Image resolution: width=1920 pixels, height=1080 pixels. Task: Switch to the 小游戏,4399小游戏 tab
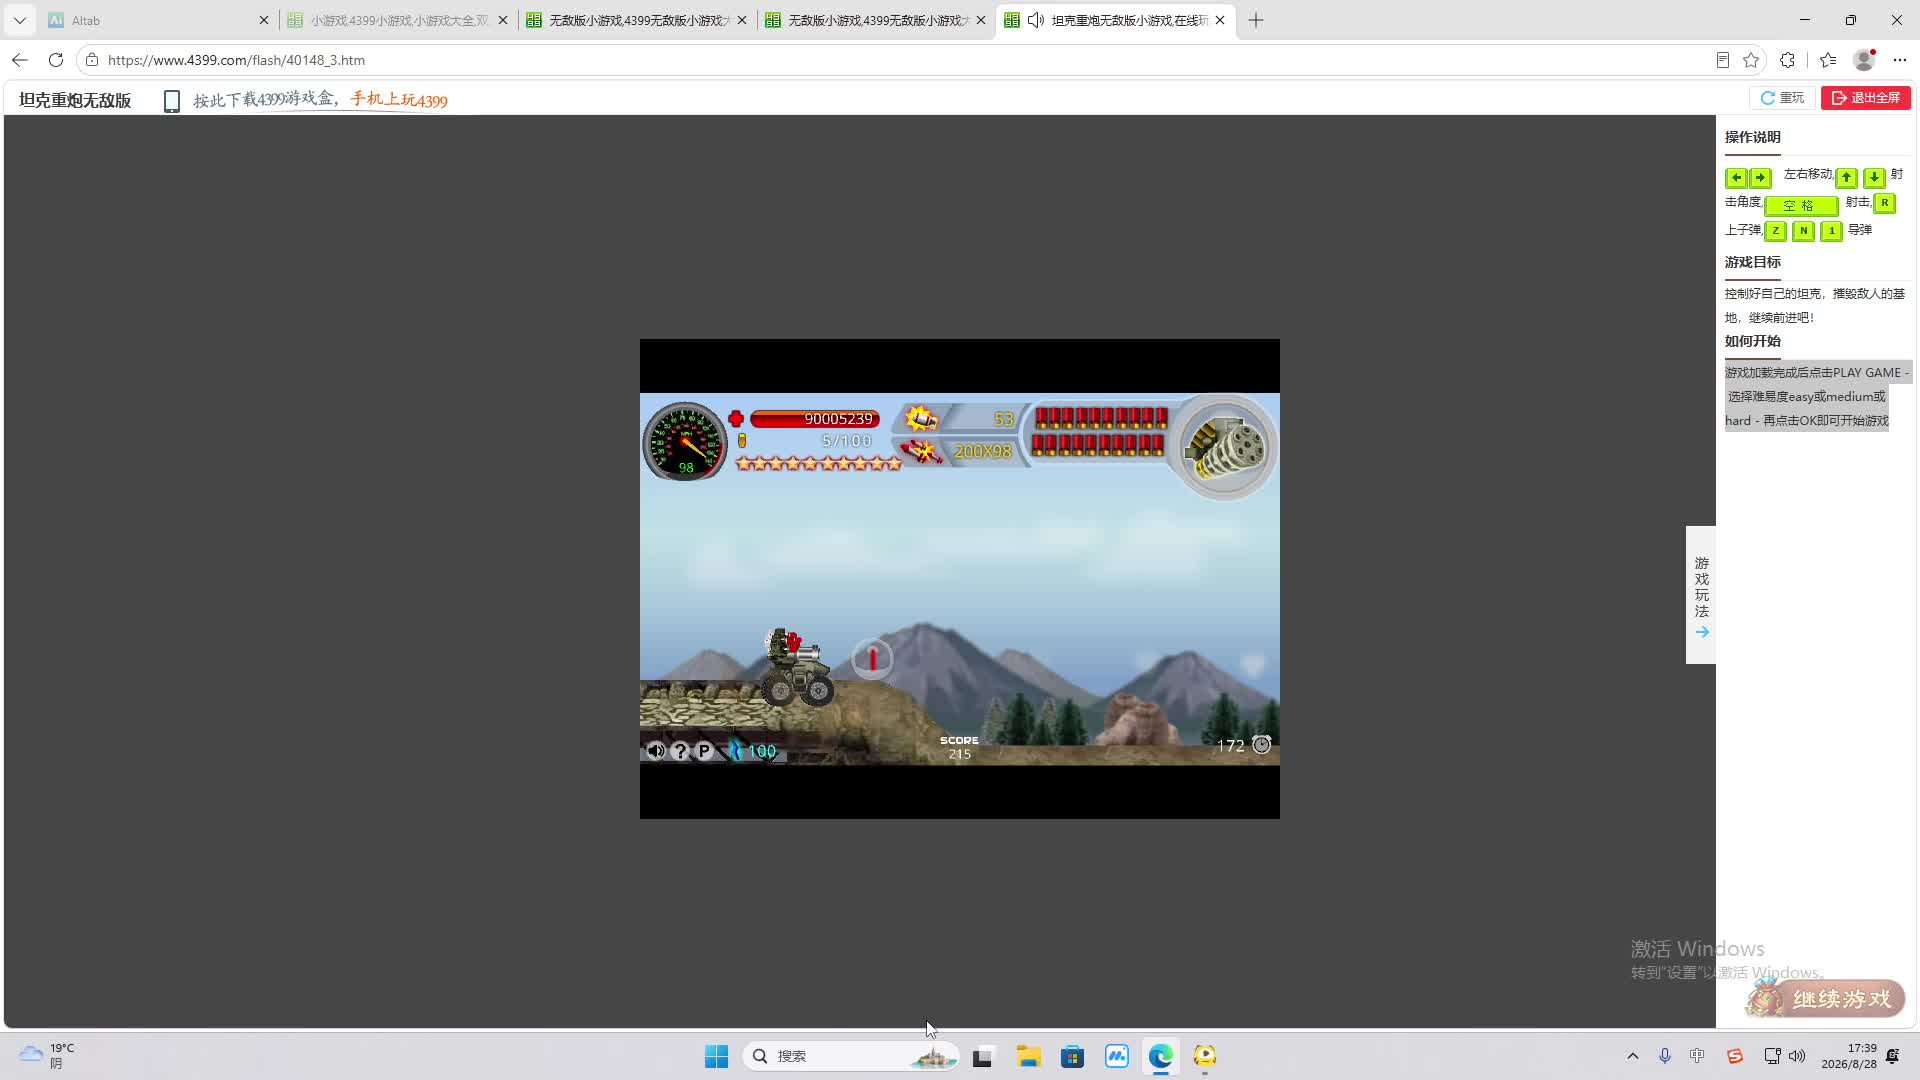point(398,20)
